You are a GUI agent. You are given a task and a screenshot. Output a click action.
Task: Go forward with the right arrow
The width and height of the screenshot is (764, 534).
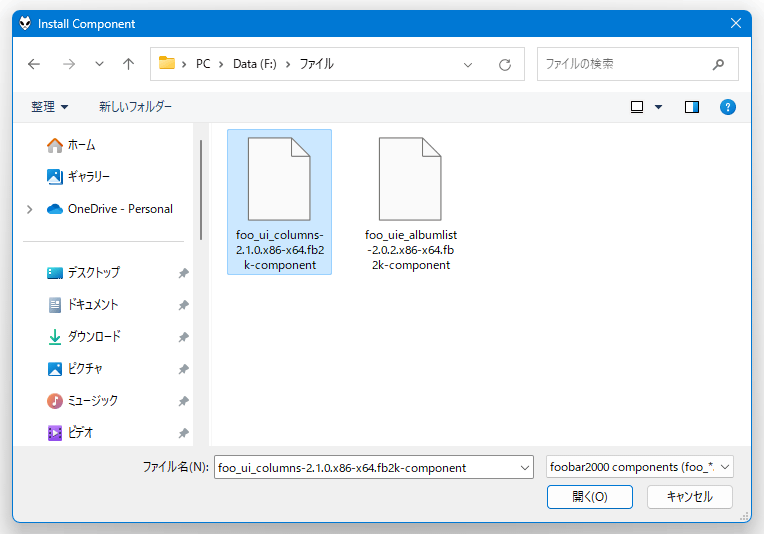click(69, 64)
